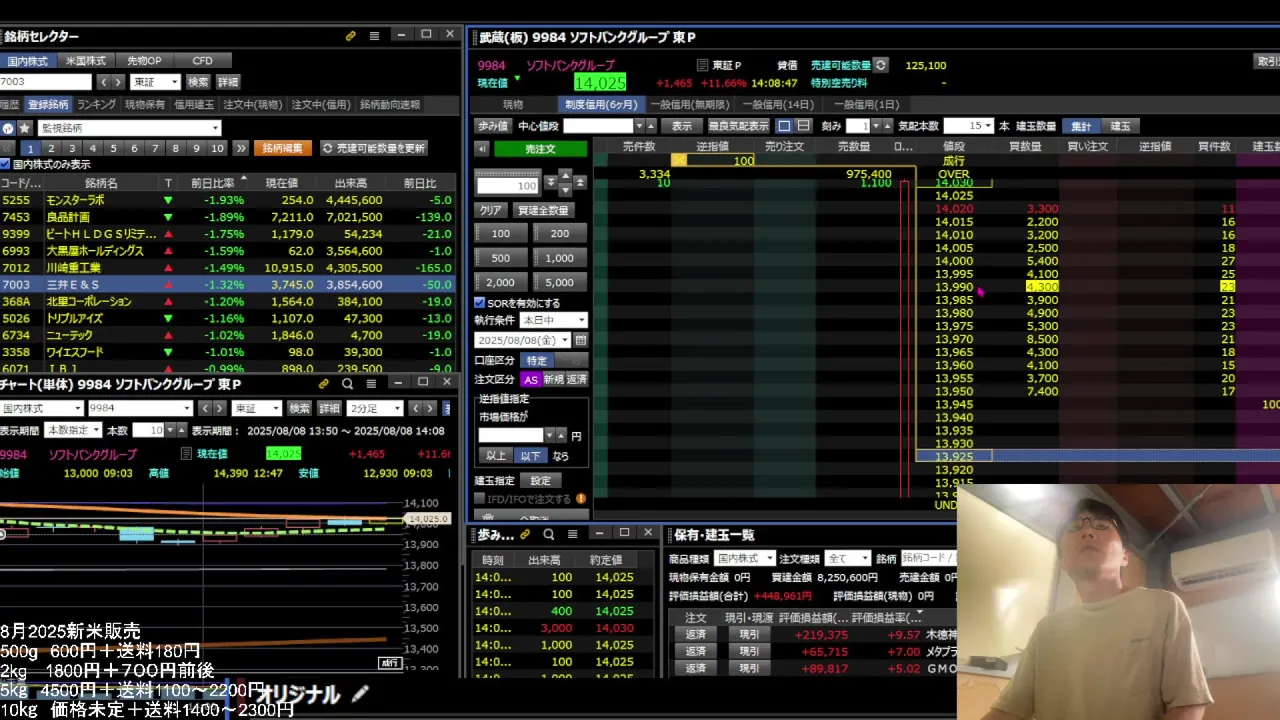Click the search magnifier in 歩み値 window title bar
This screenshot has height=720, width=1280.
click(548, 534)
